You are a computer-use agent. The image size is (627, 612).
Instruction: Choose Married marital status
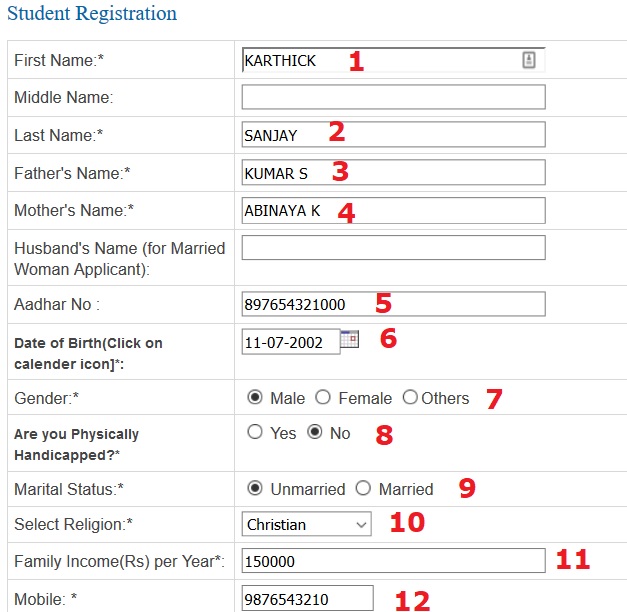coord(363,488)
